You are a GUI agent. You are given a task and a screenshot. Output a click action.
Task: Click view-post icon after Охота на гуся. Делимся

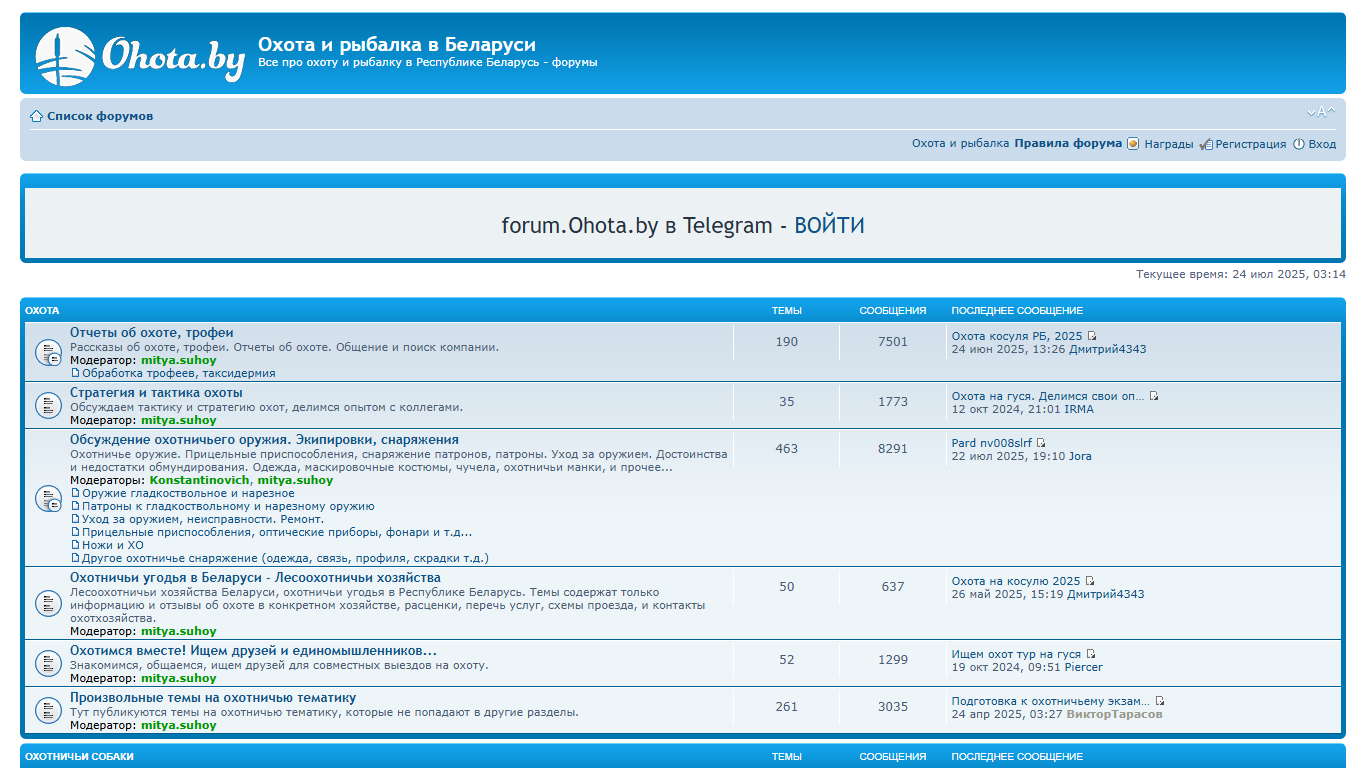[x=1154, y=396]
